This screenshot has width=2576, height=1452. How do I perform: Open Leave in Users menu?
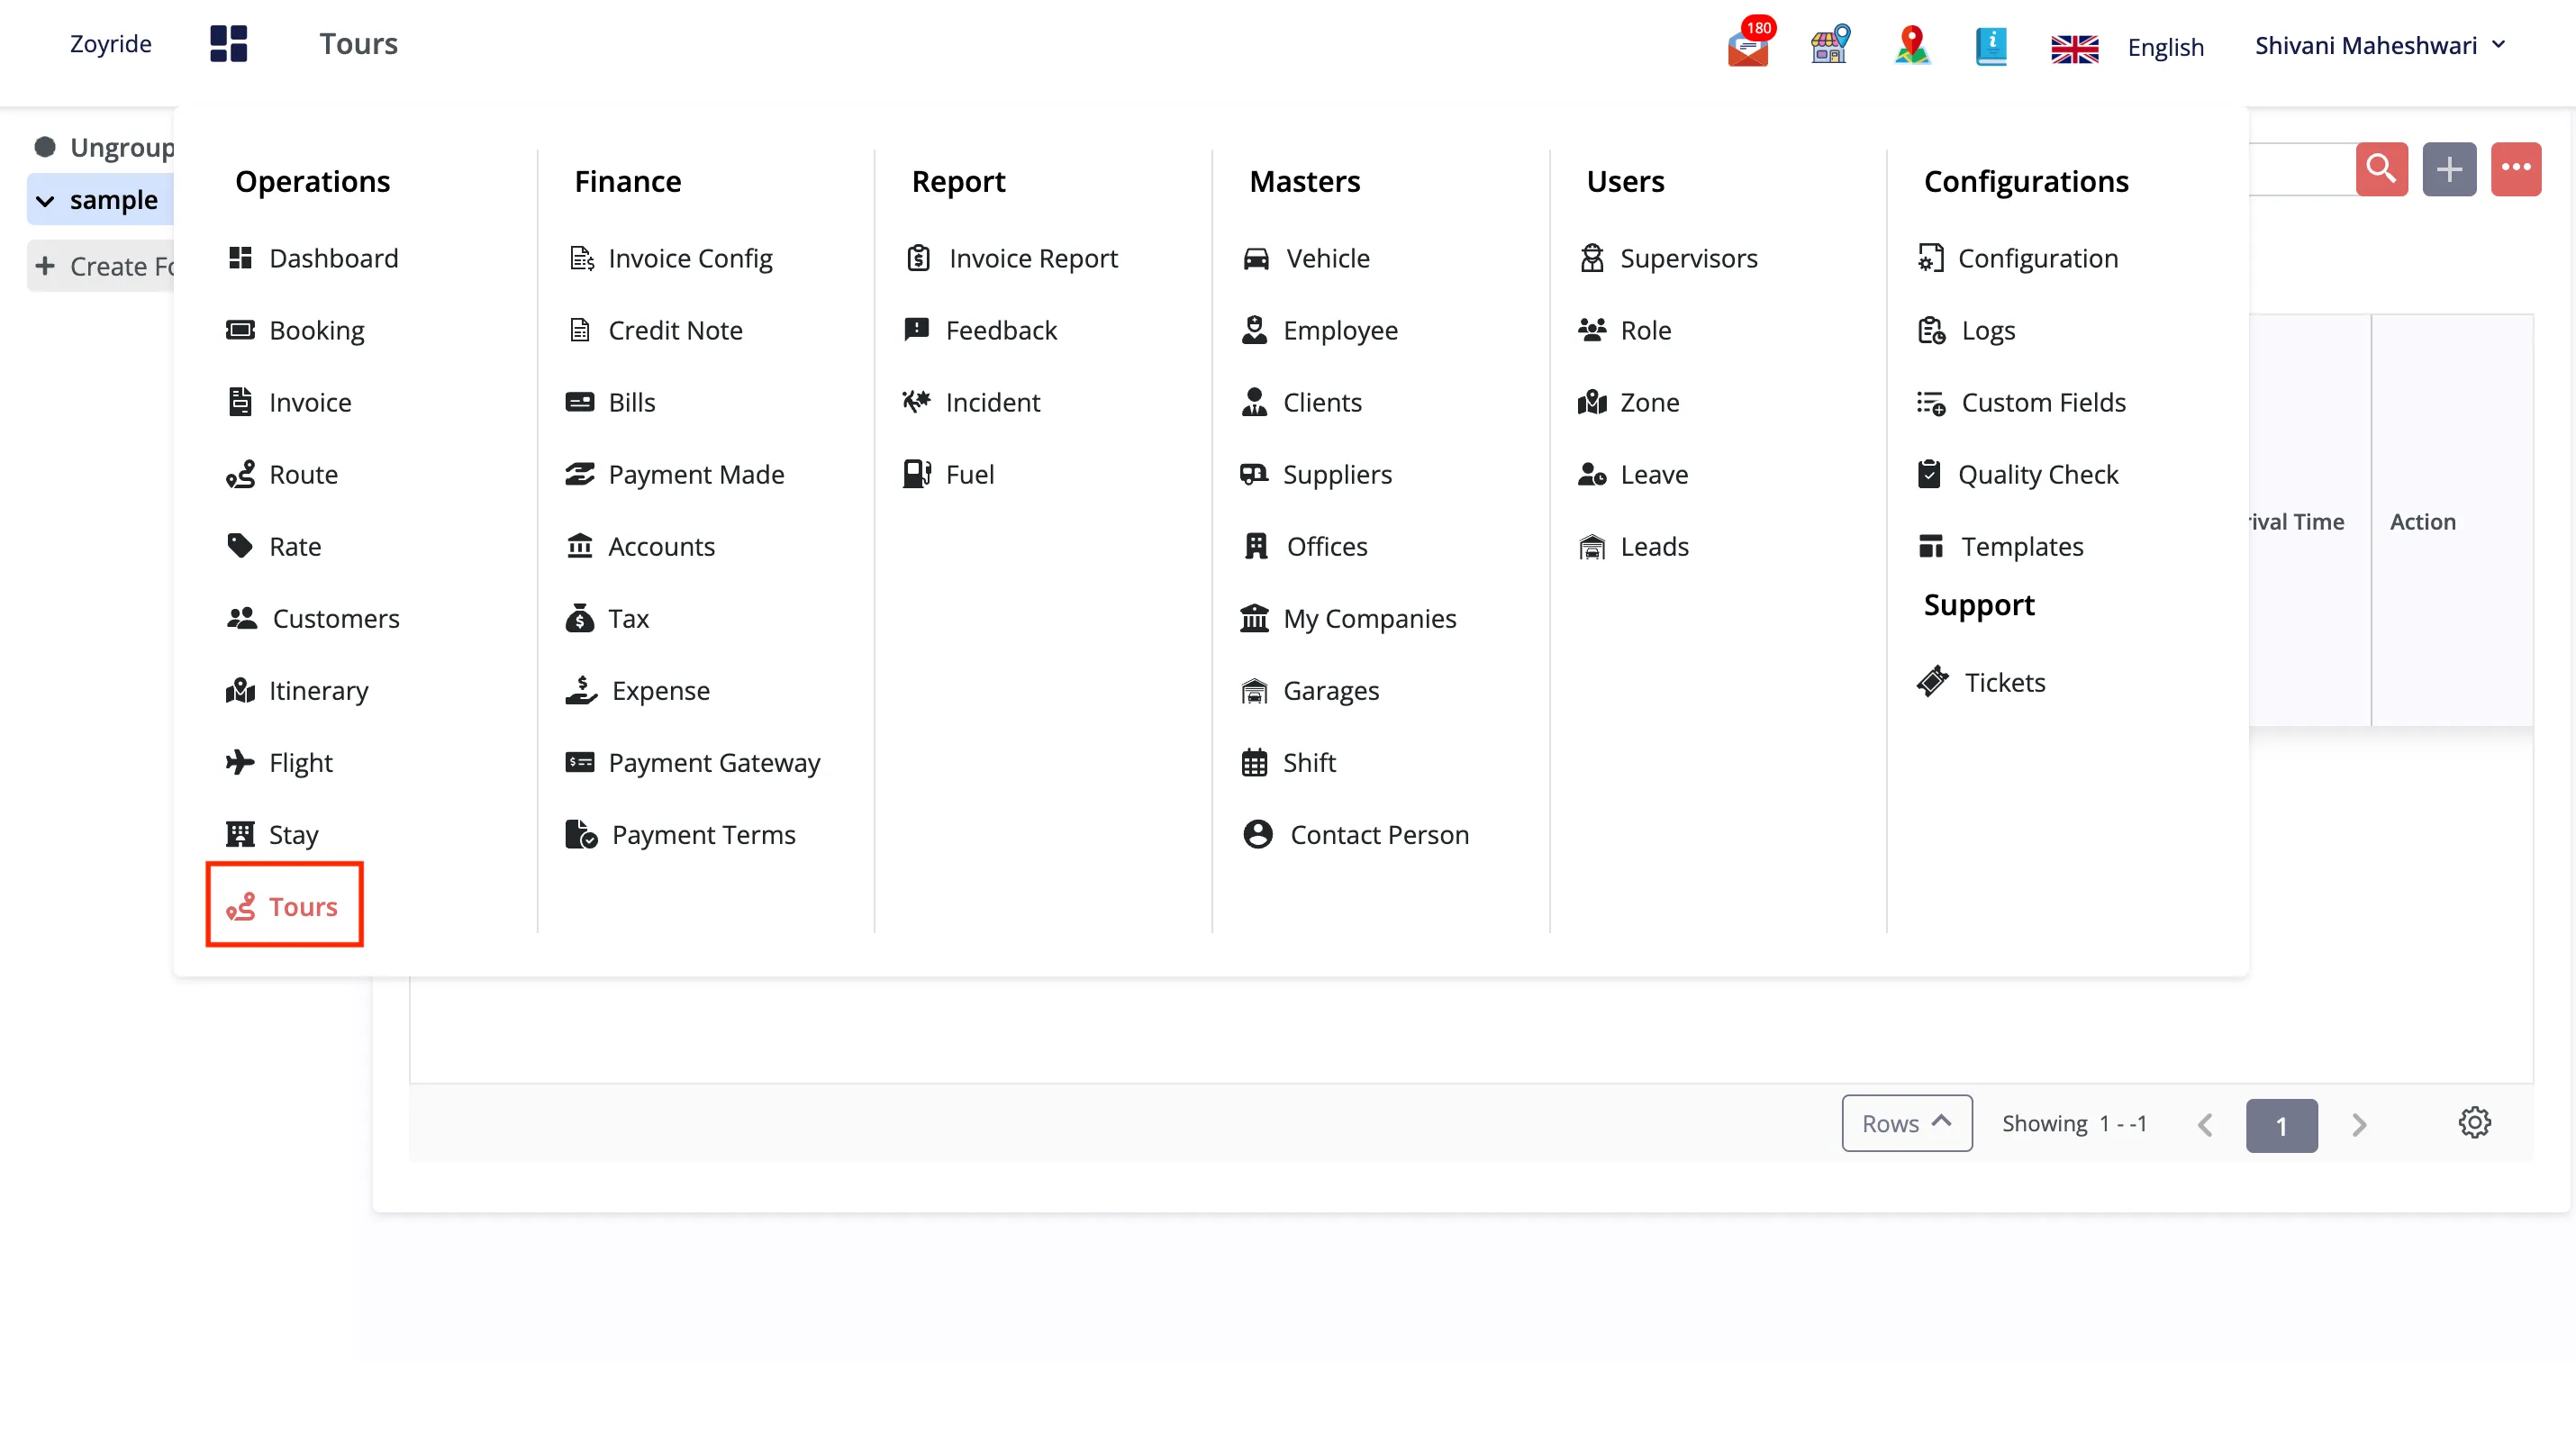pos(1633,474)
